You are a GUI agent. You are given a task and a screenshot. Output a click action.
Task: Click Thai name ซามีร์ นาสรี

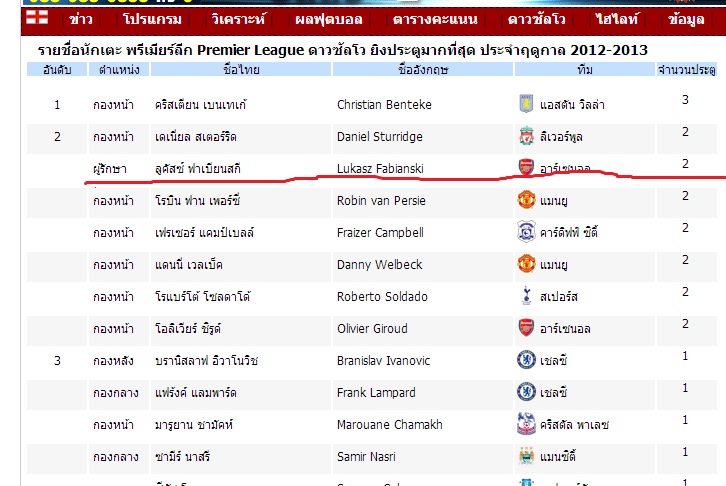pos(182,456)
